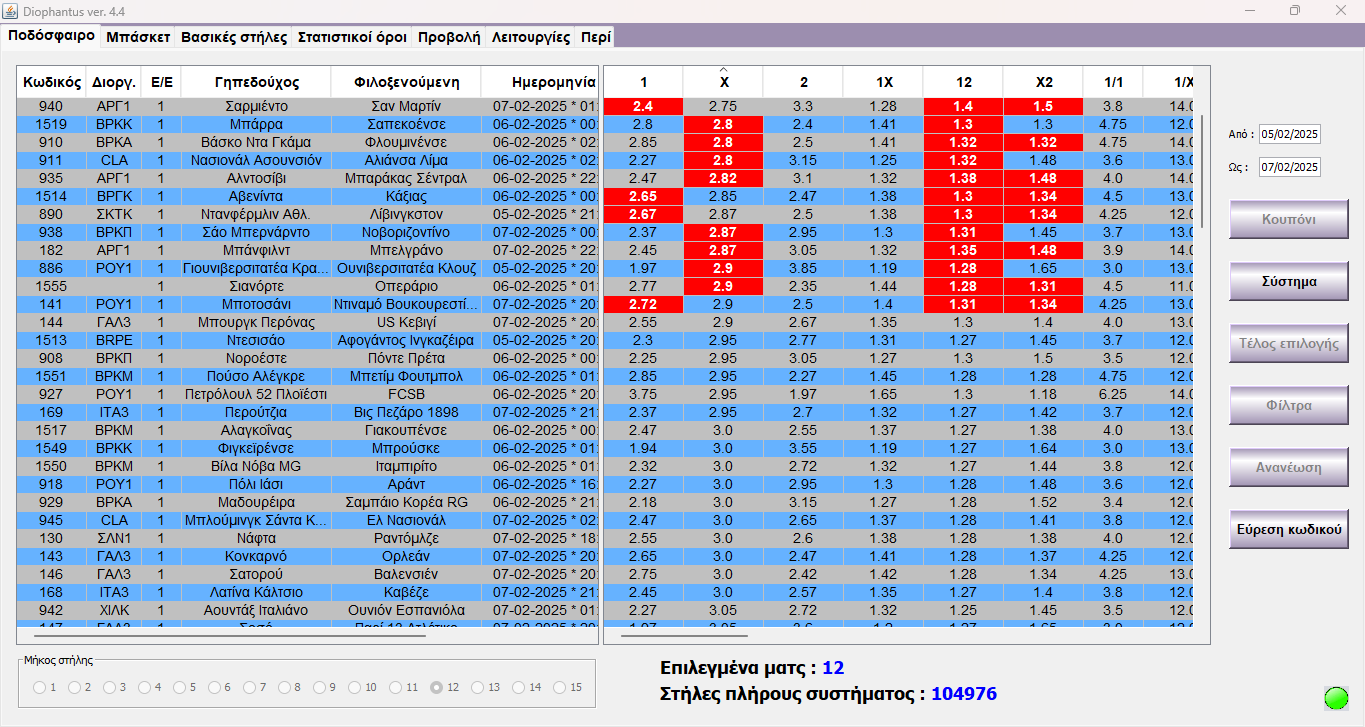Open the Βασικές στήλες tab
1365x727 pixels.
233,37
